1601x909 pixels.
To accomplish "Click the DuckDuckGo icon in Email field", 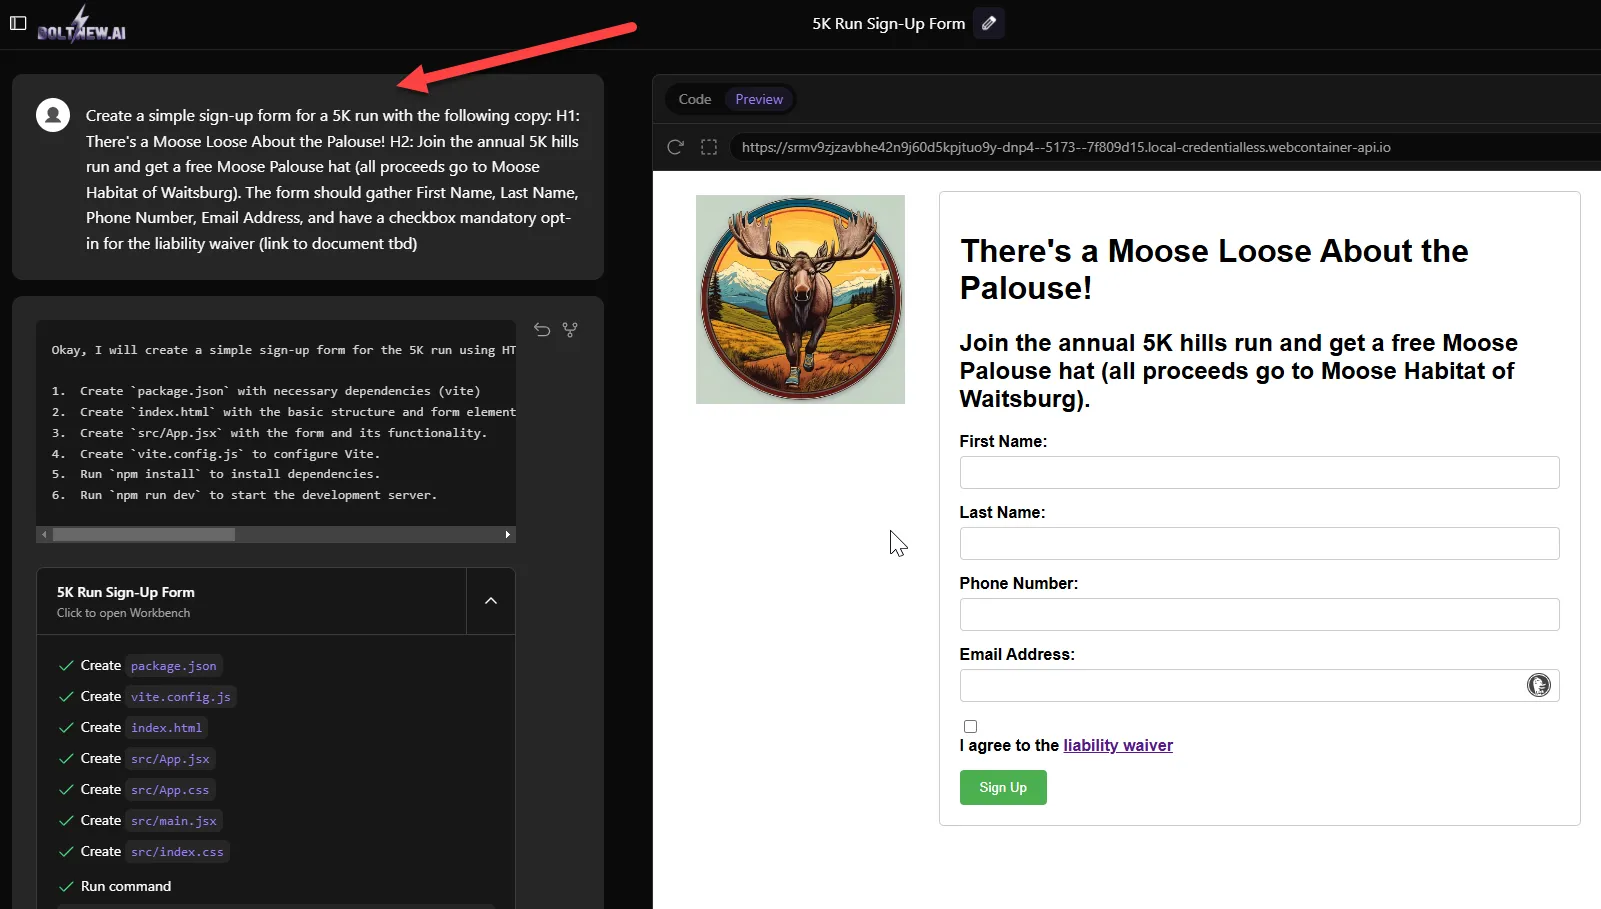I will tap(1538, 685).
